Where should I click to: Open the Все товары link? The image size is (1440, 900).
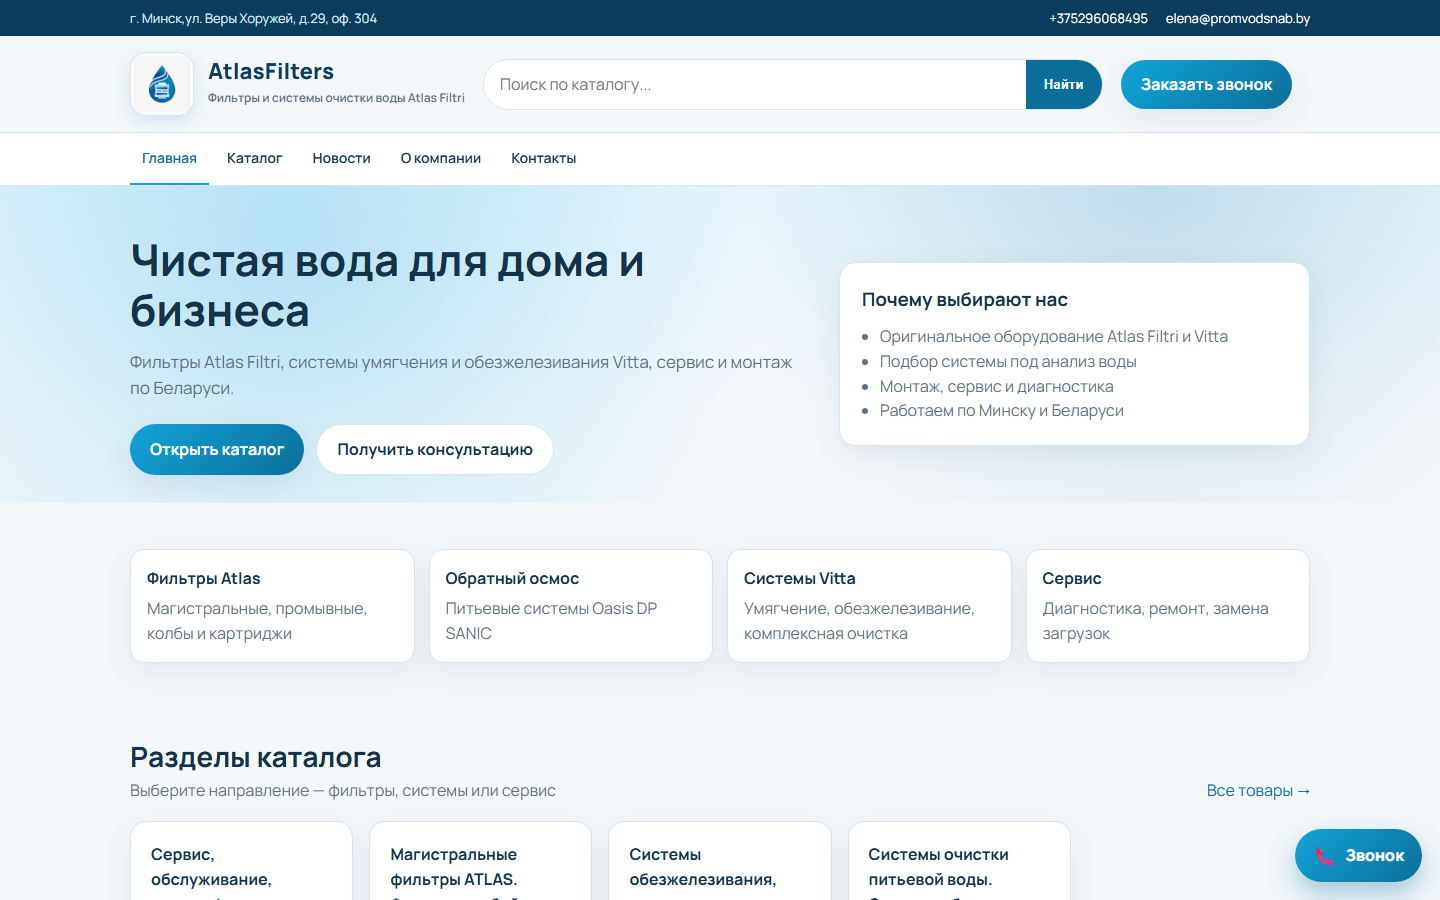pos(1258,790)
